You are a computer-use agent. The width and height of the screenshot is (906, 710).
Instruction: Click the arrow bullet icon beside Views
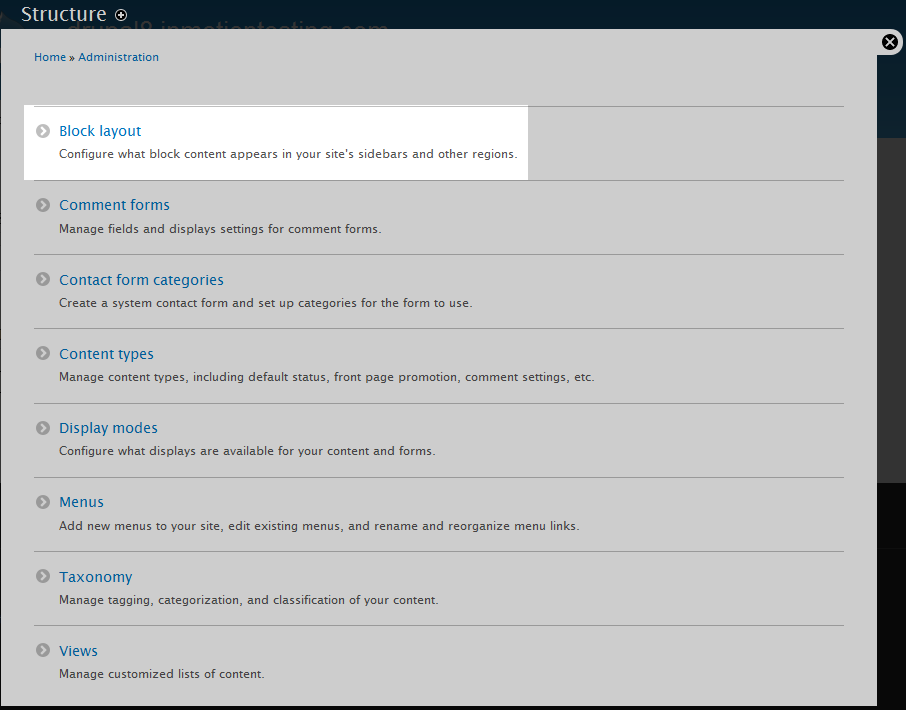point(43,650)
